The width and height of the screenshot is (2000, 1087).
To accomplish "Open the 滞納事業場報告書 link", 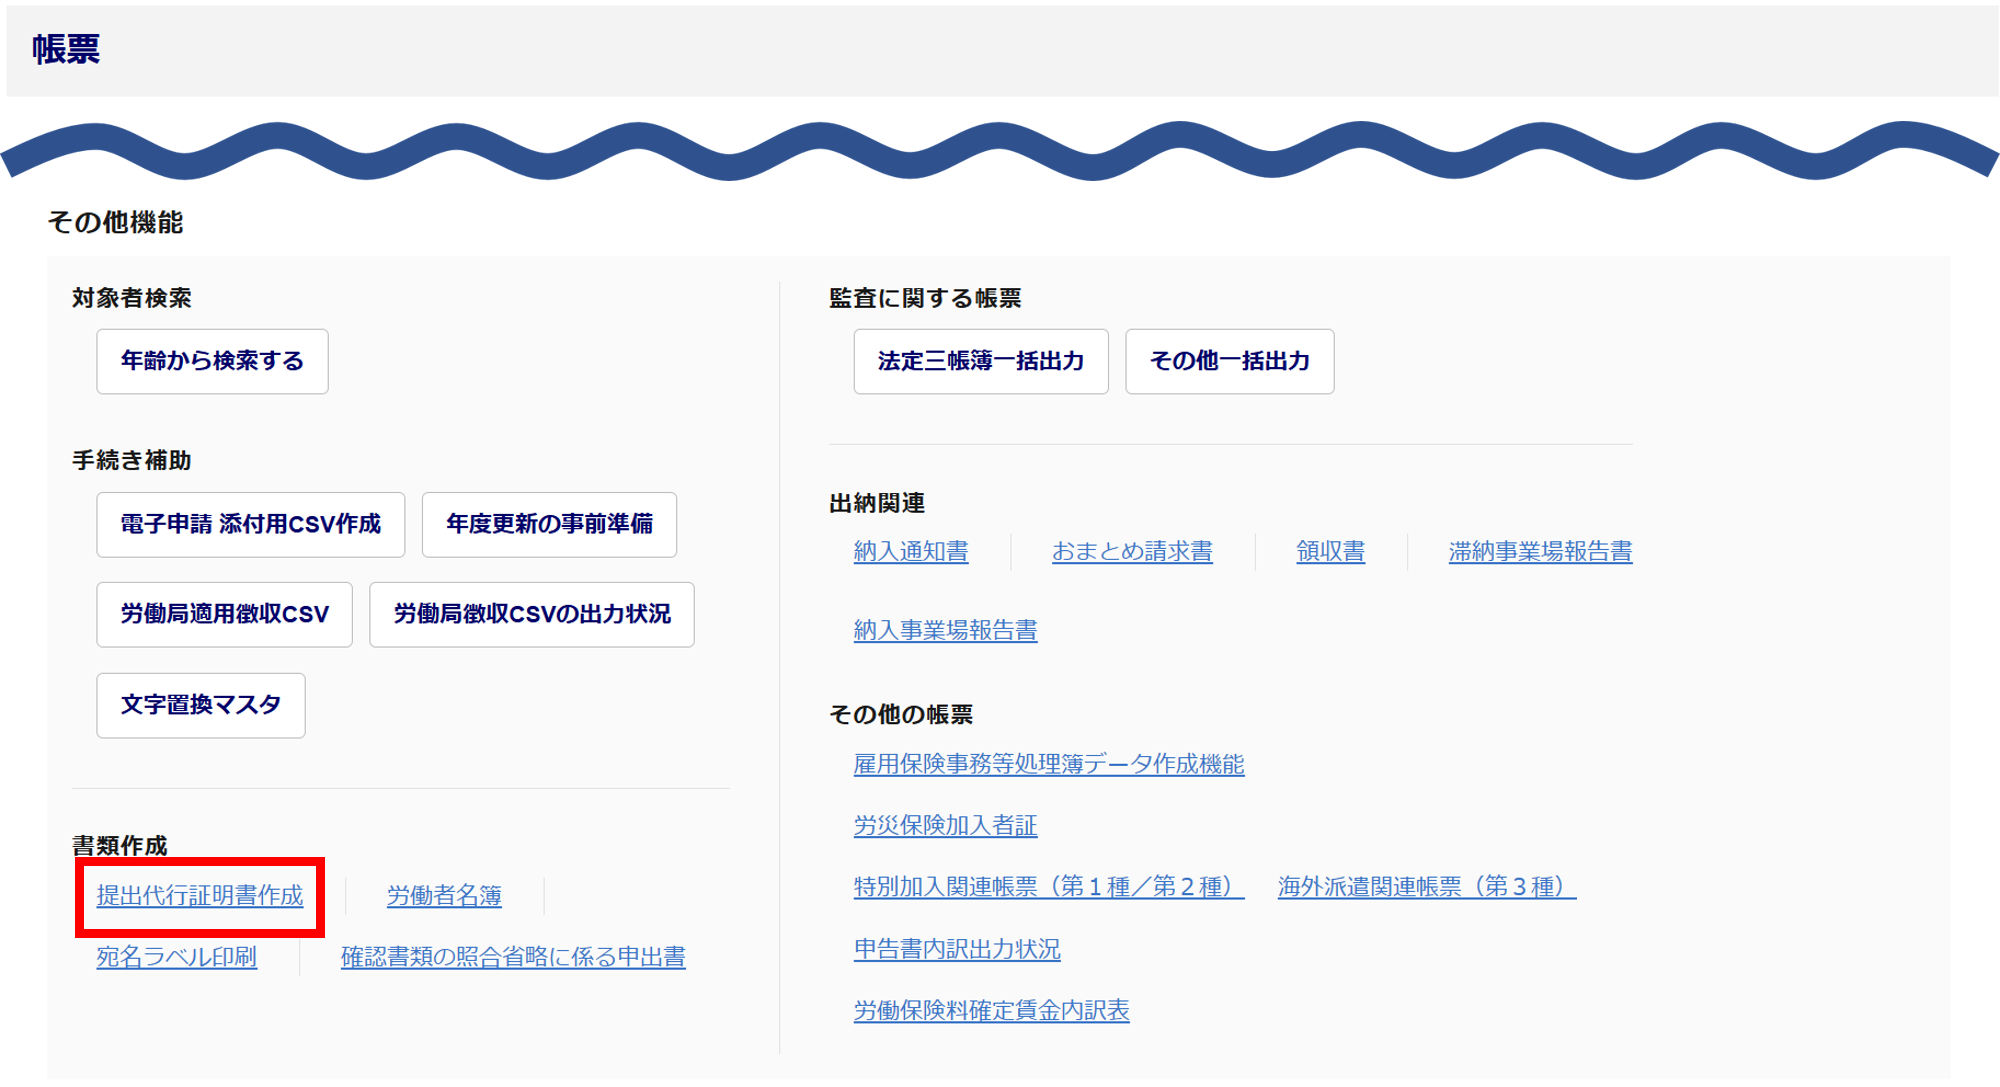I will tap(1540, 551).
